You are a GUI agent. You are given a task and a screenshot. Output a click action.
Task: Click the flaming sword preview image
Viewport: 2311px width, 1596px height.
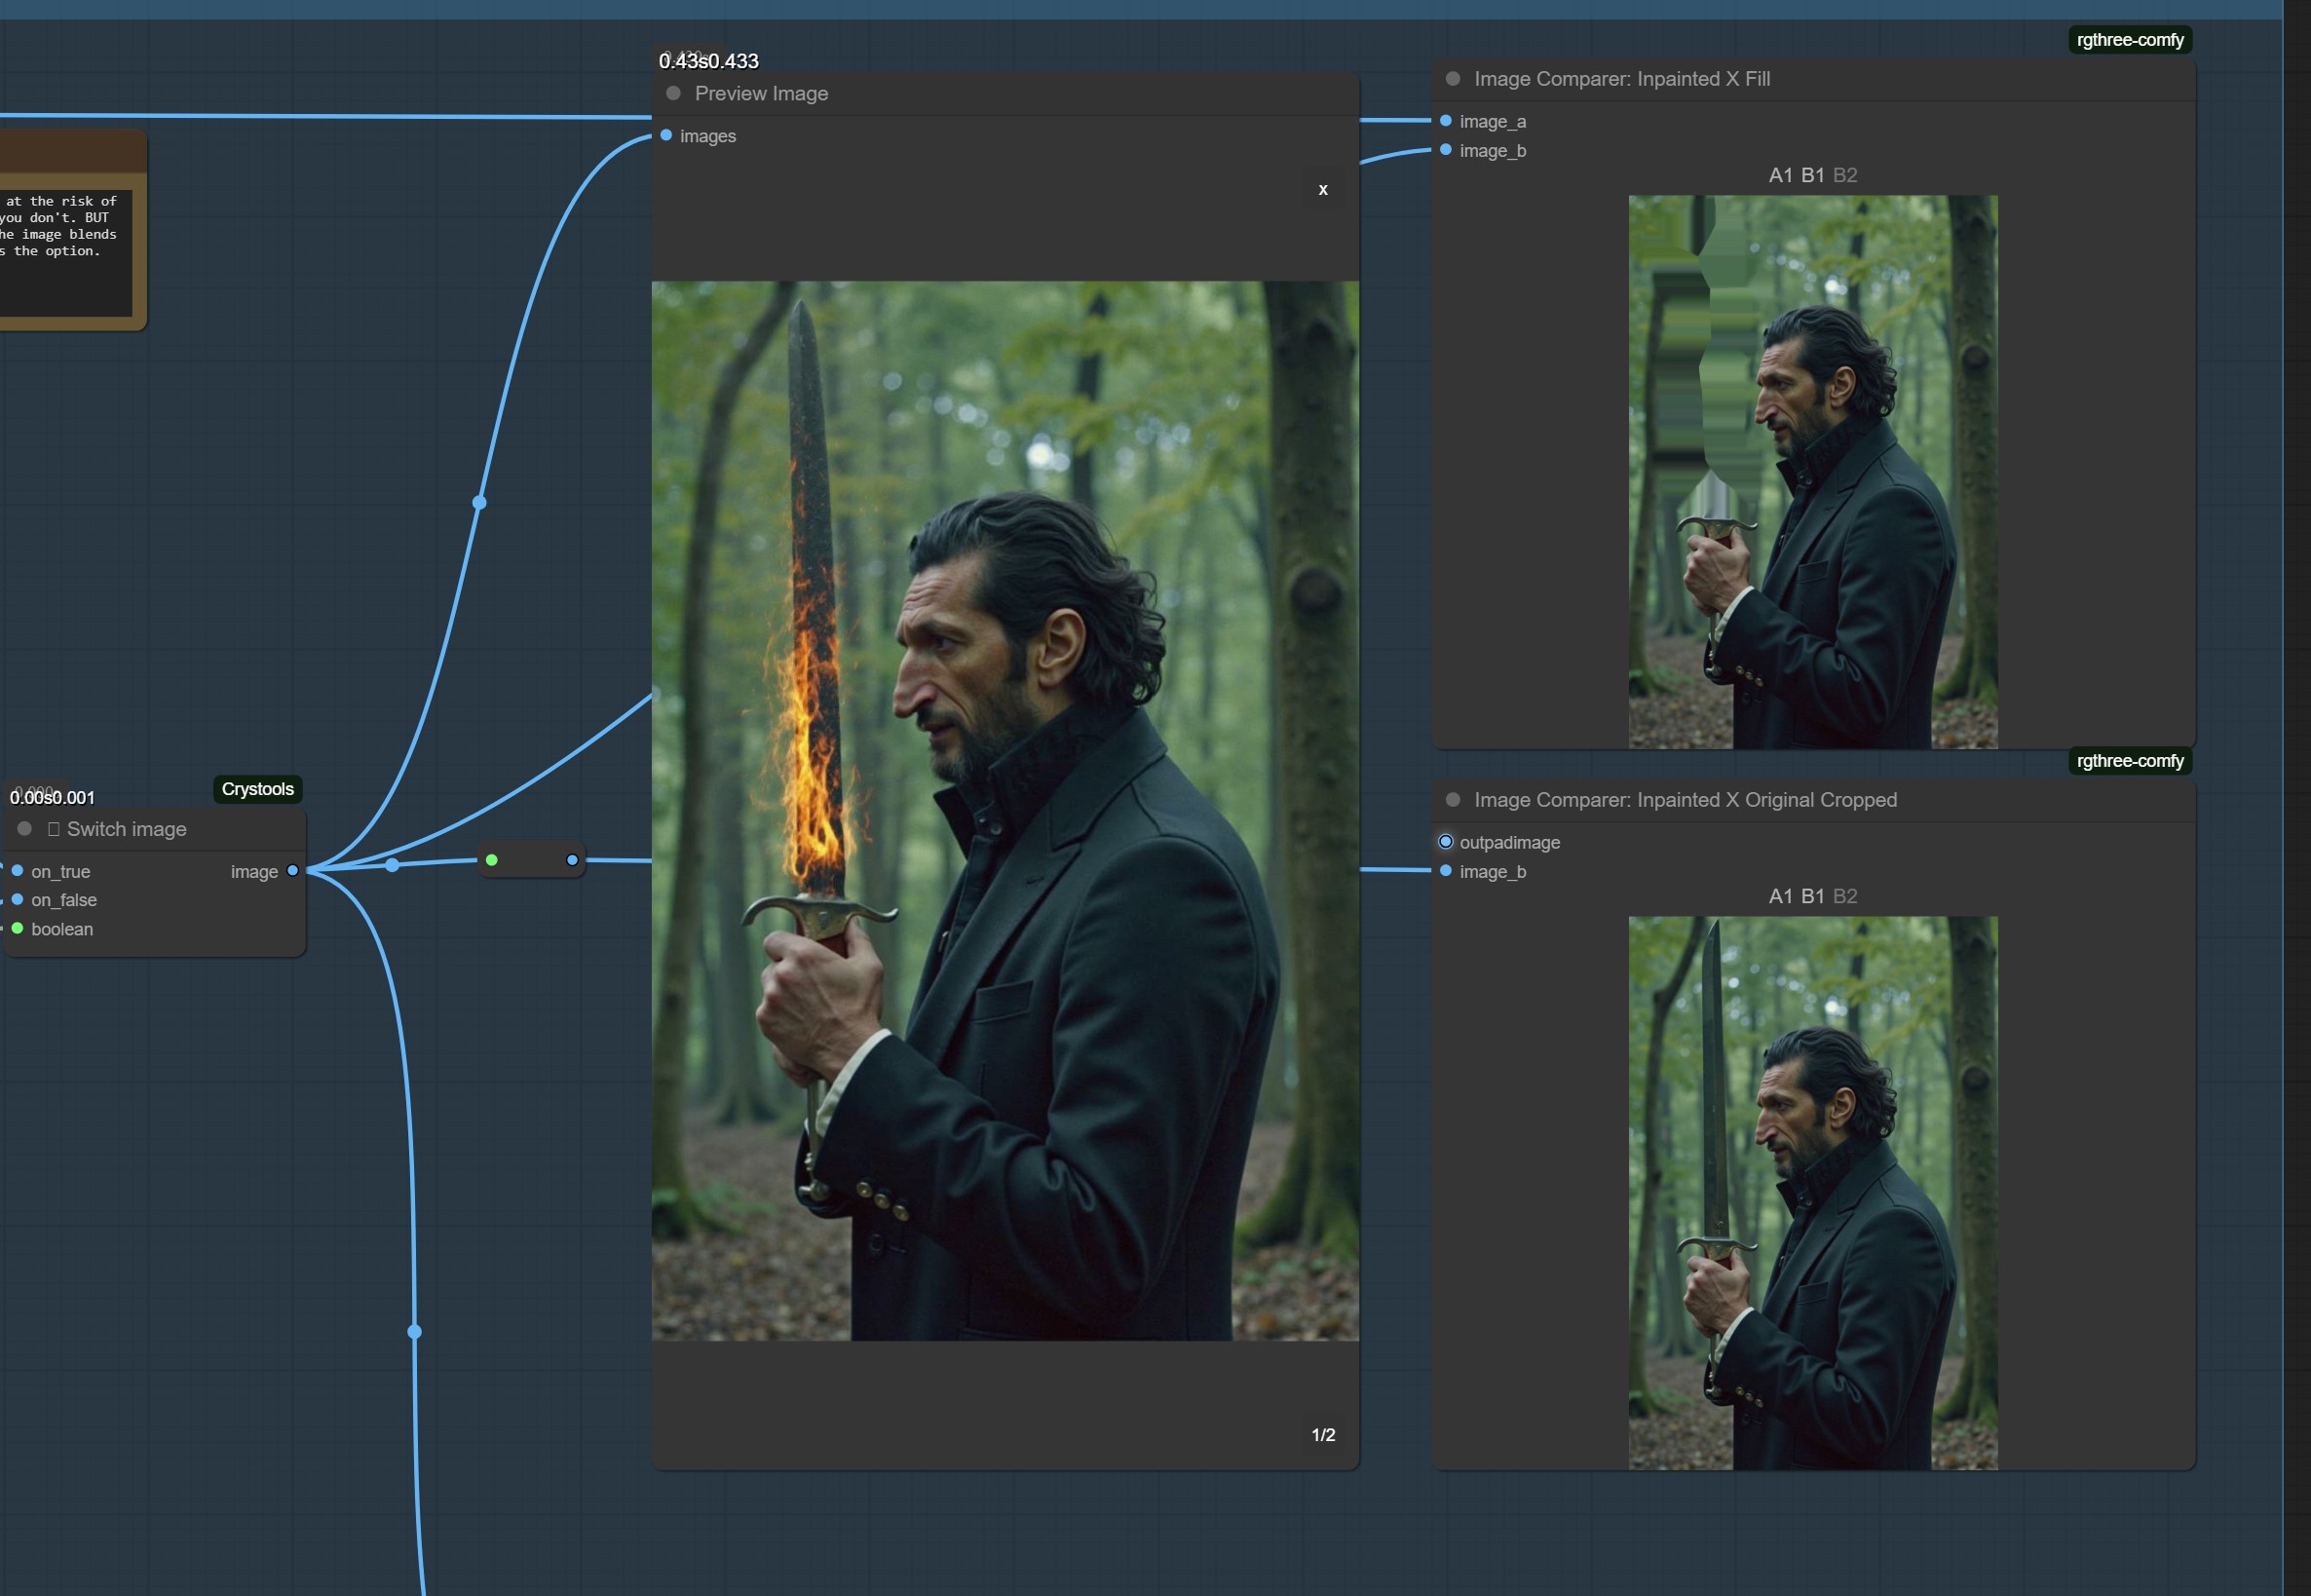pyautogui.click(x=1005, y=810)
